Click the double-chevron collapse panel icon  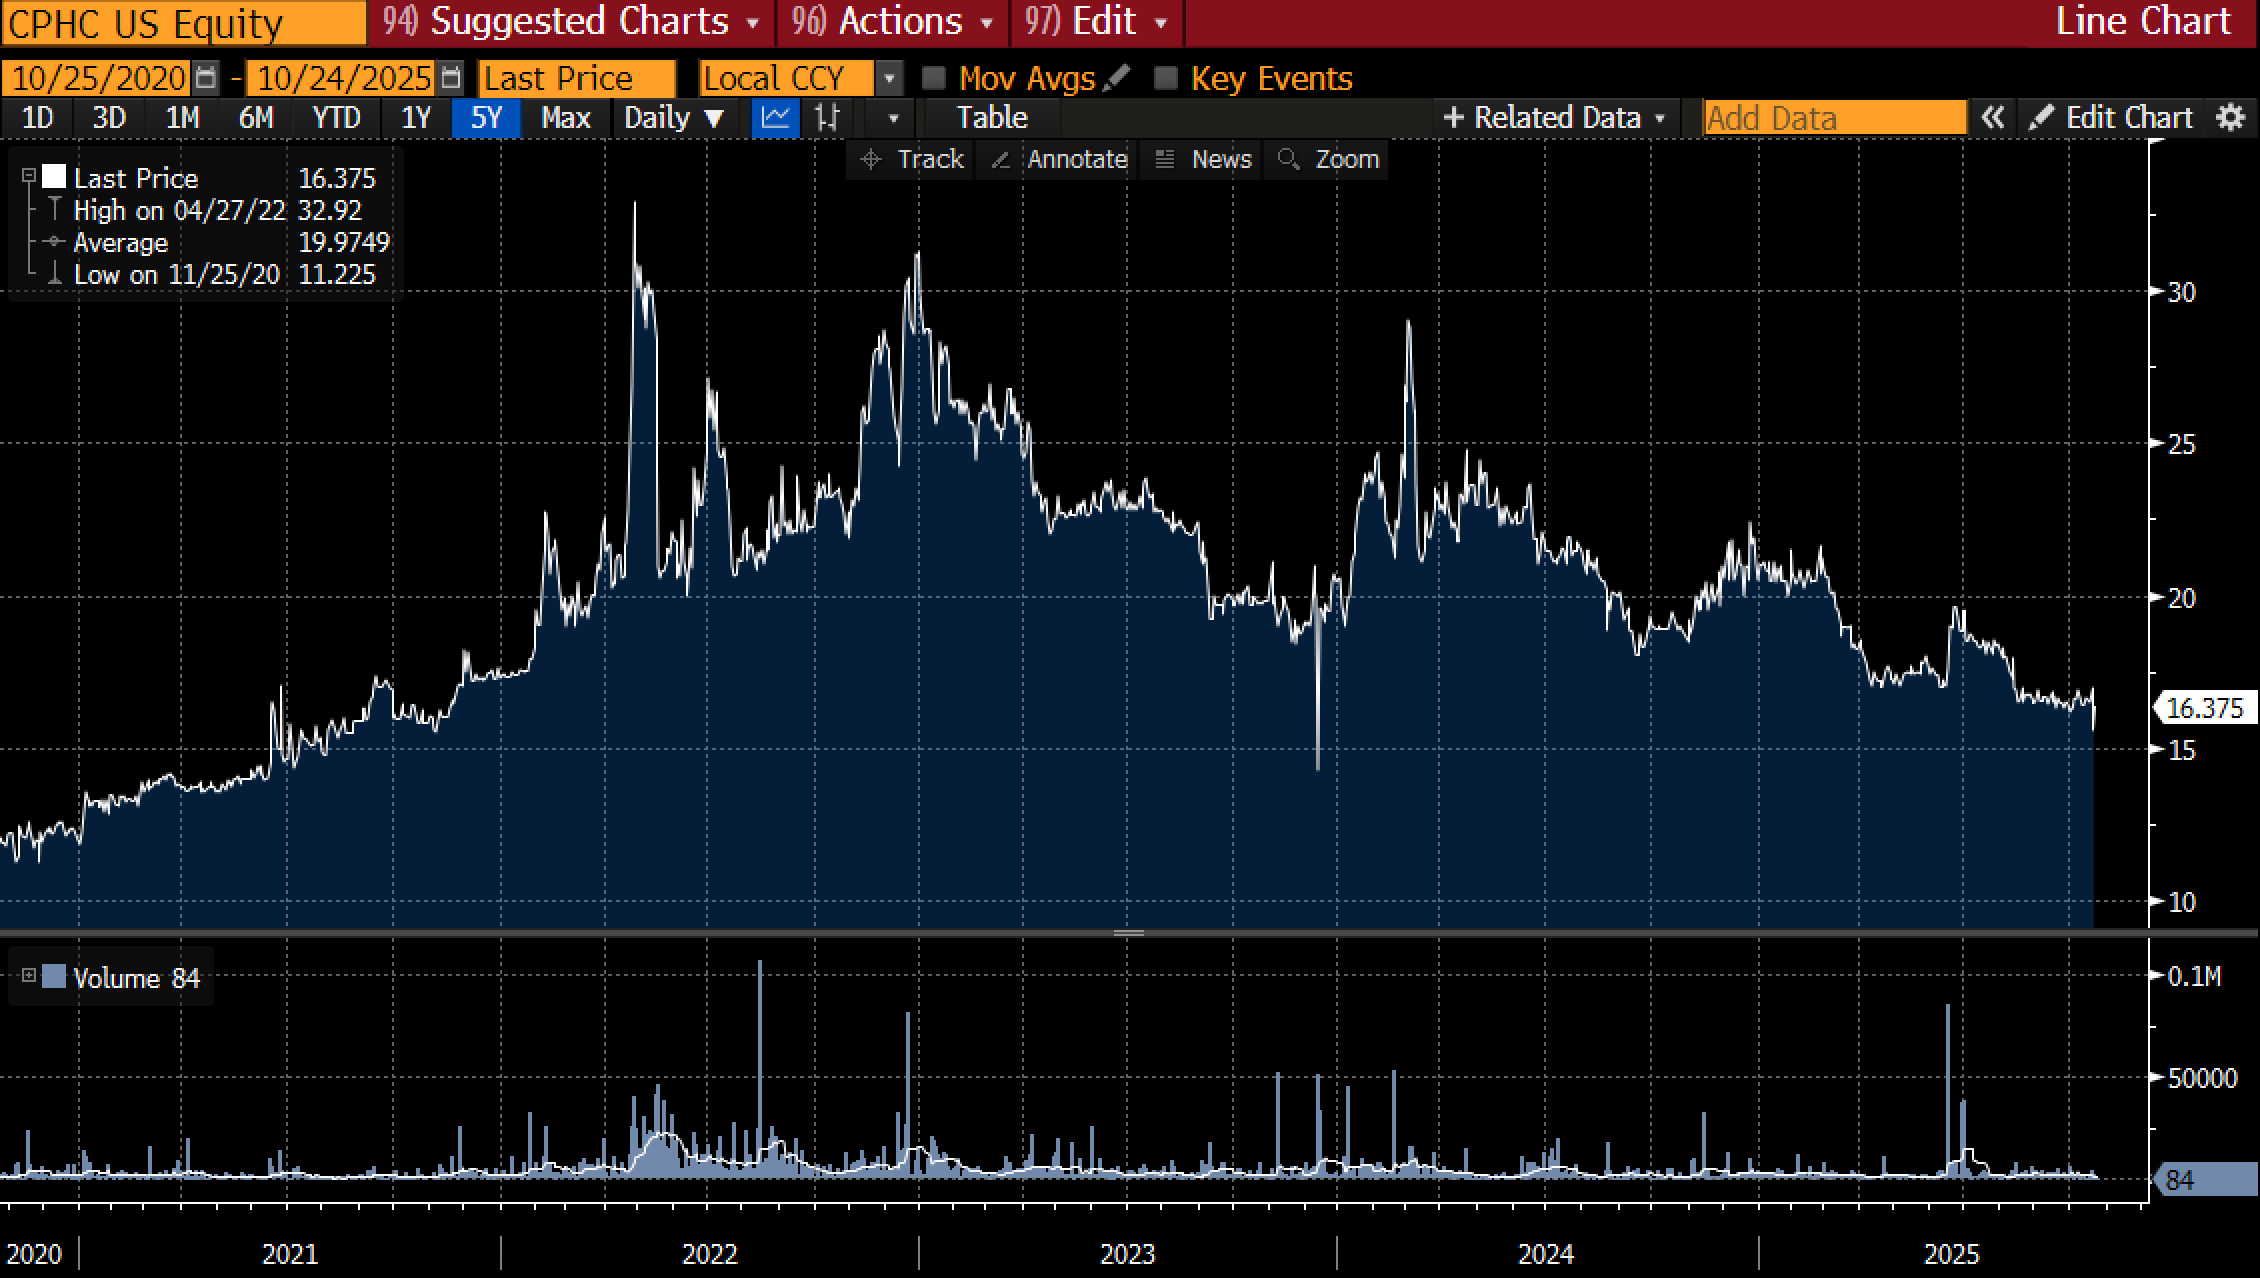click(x=1992, y=118)
